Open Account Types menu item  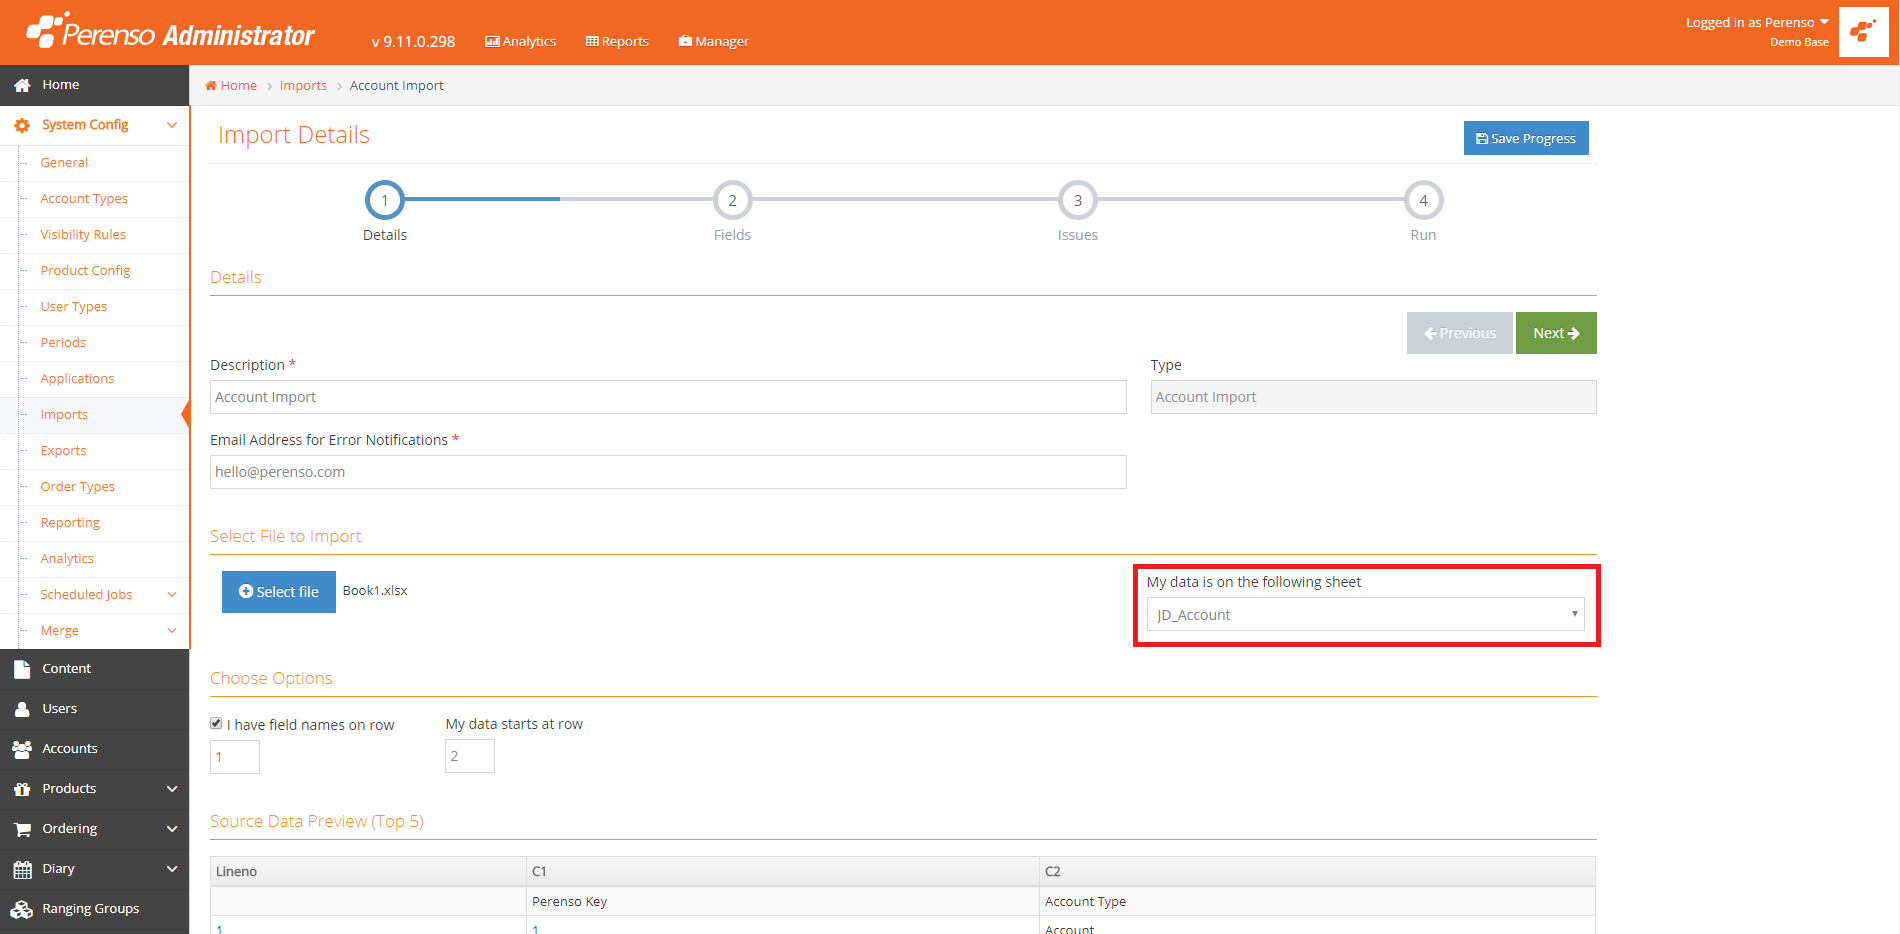tap(84, 199)
